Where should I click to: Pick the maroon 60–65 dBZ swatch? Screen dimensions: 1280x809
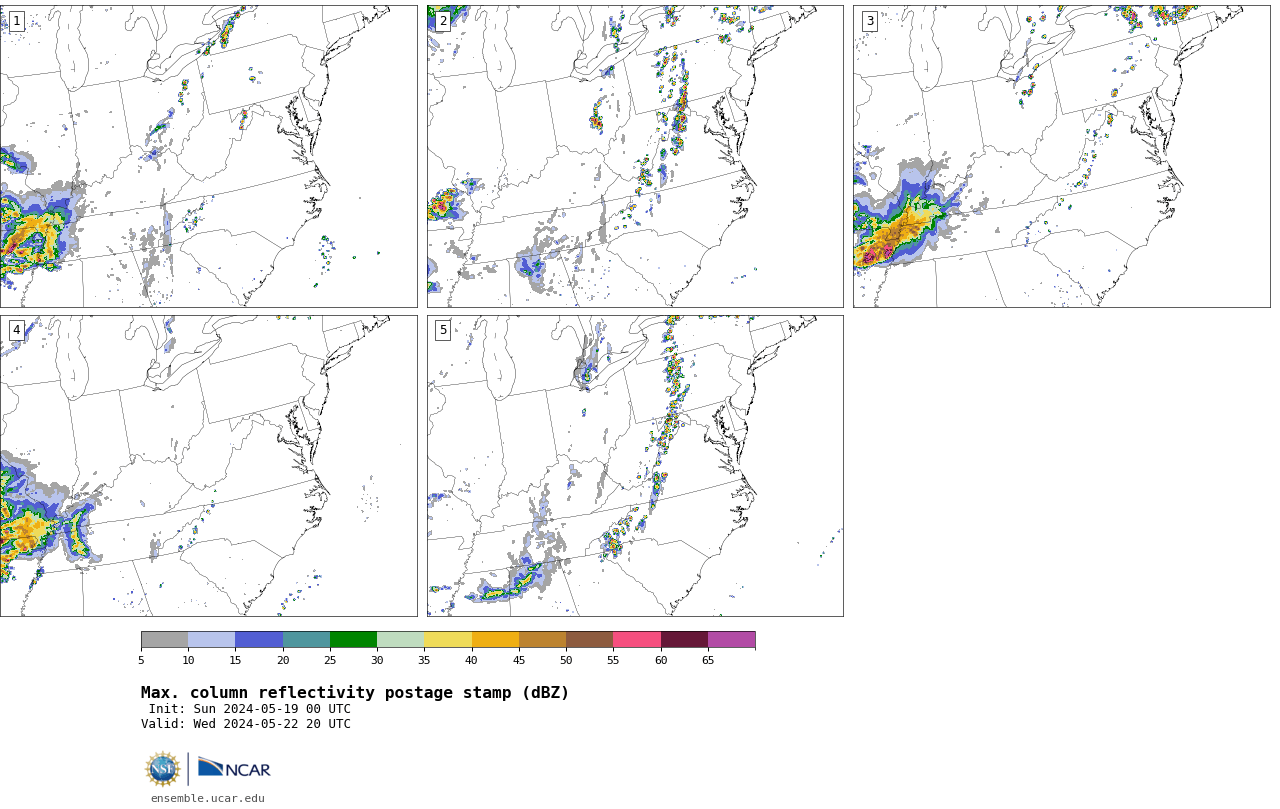tap(684, 640)
